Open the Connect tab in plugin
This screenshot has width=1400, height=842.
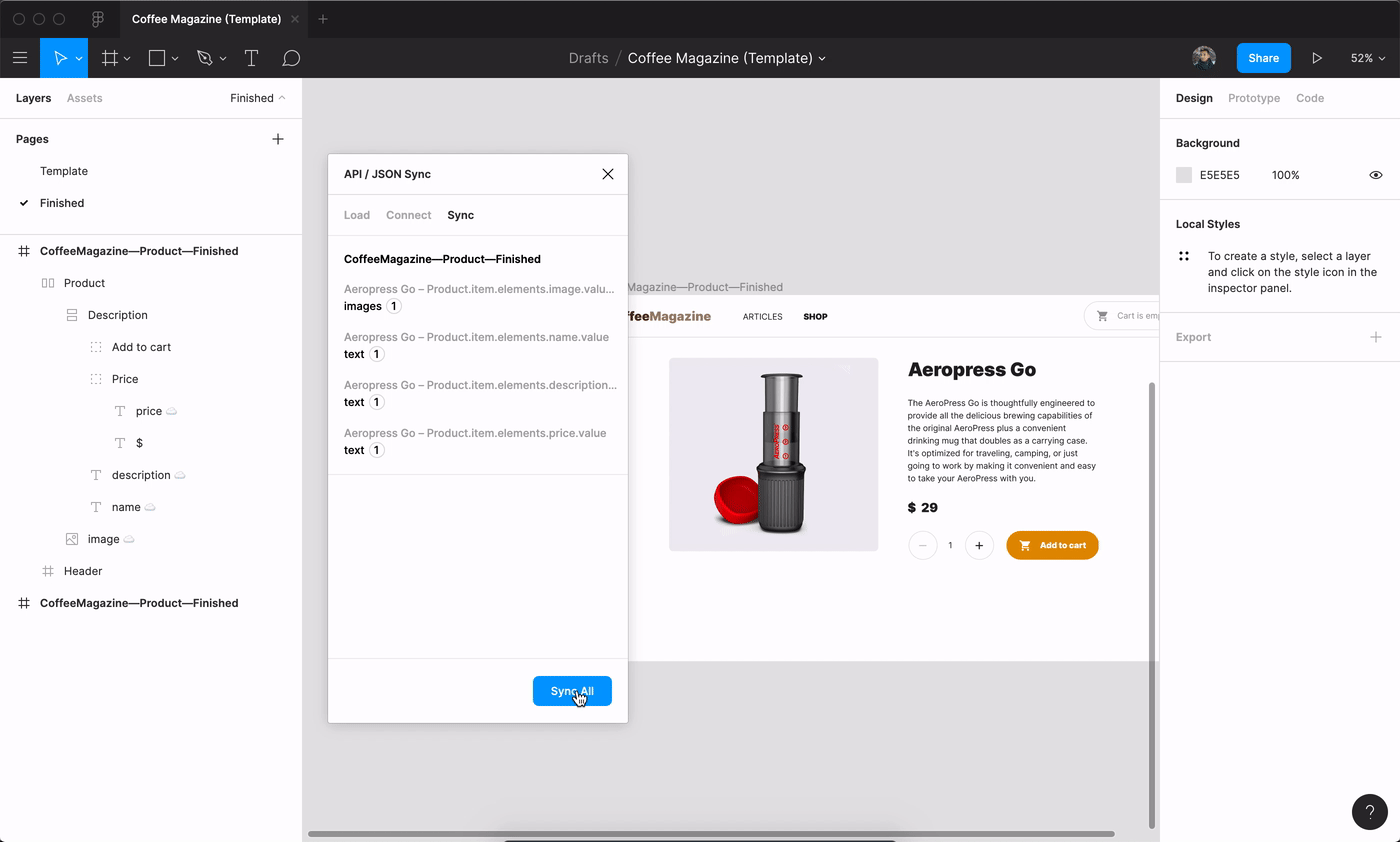click(x=409, y=215)
